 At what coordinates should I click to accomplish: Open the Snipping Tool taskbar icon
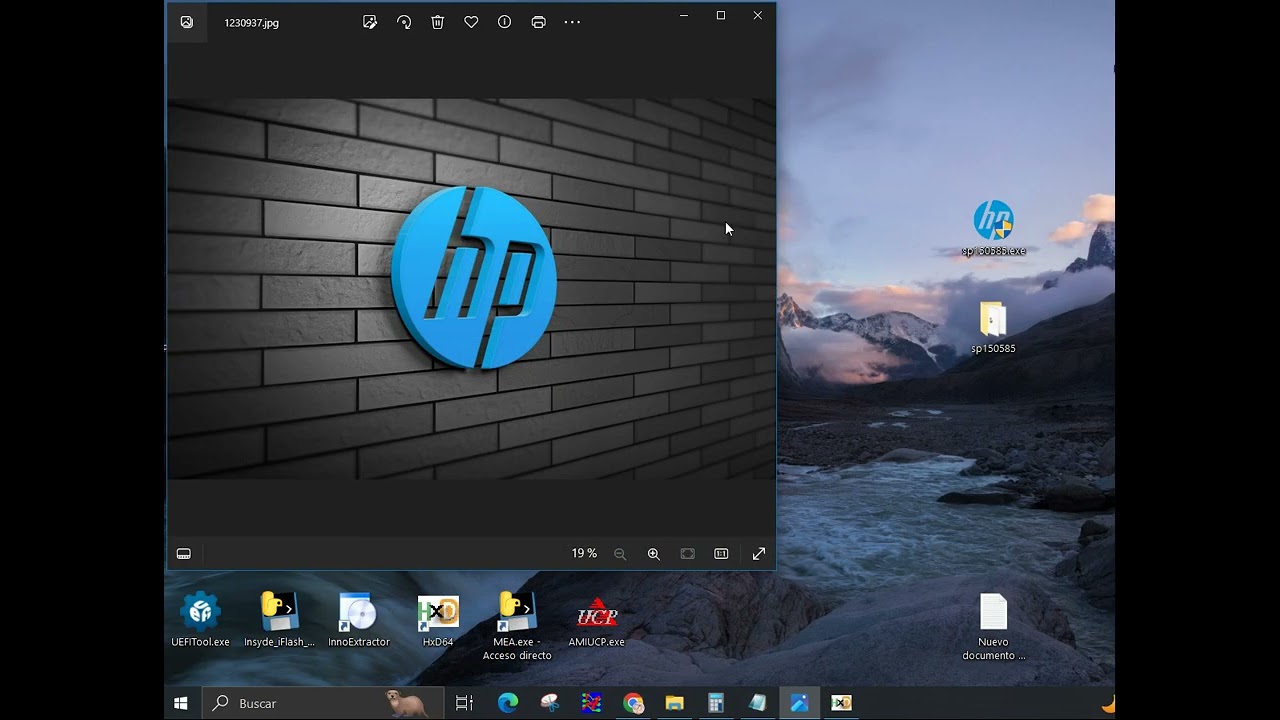point(550,703)
